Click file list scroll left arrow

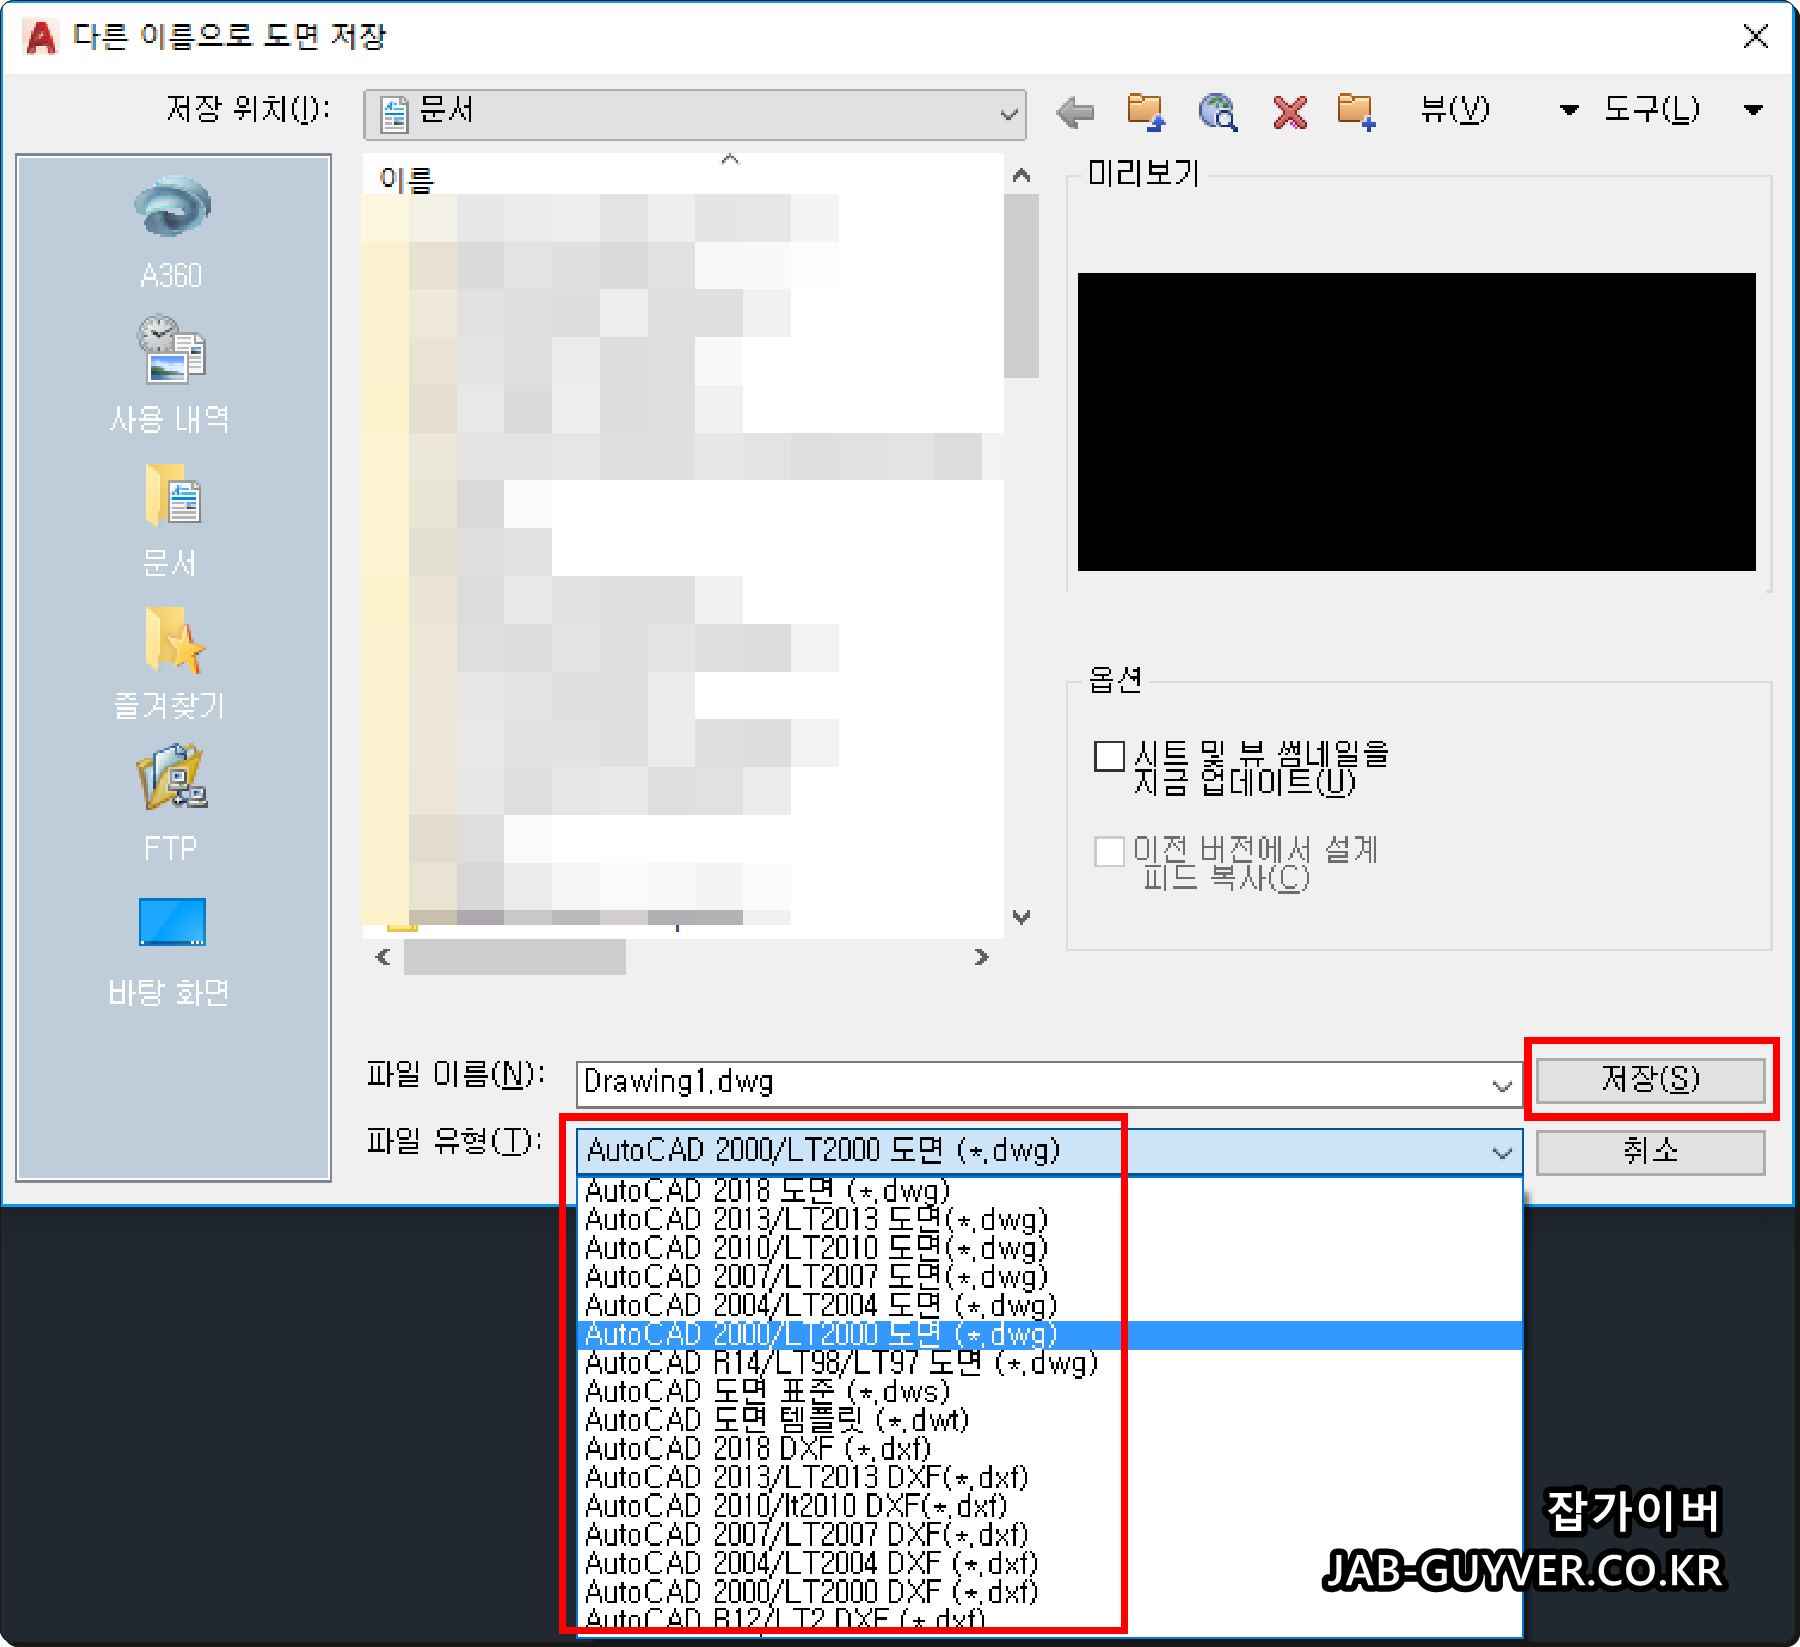[x=383, y=957]
